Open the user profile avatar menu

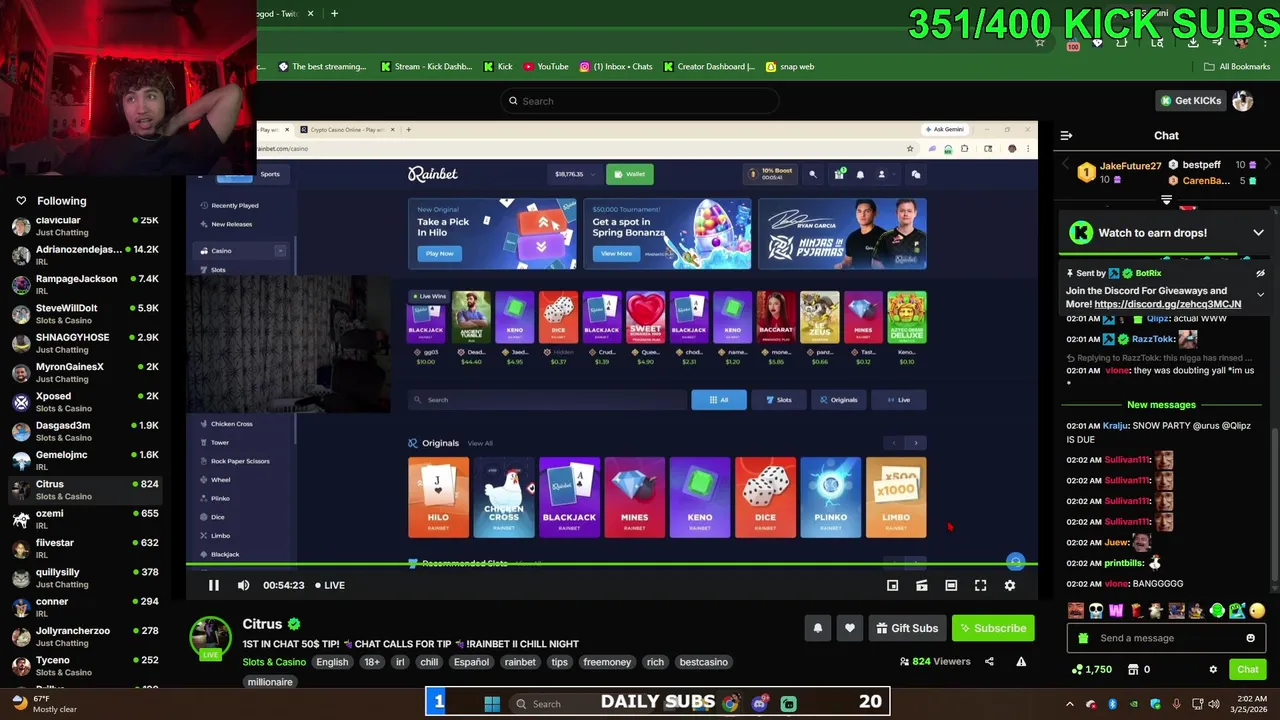point(1243,100)
